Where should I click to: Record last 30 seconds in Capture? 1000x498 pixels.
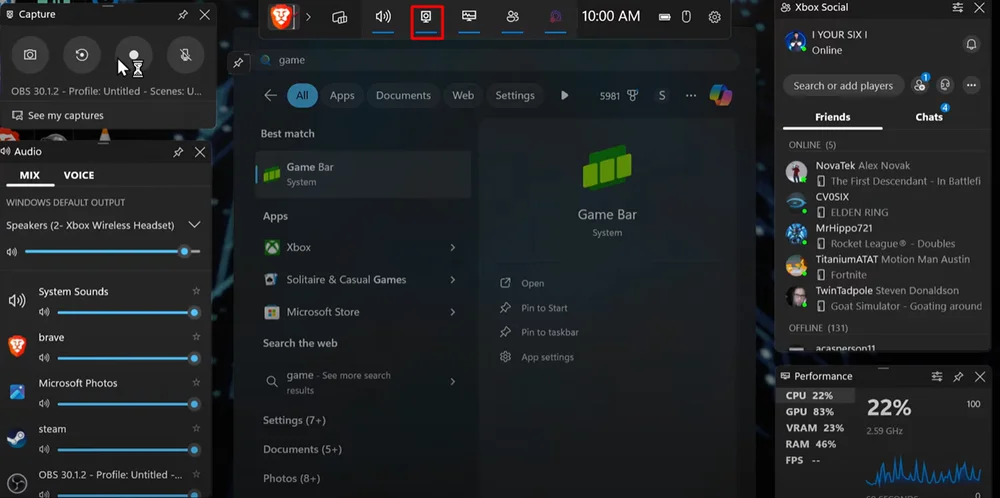(x=82, y=55)
